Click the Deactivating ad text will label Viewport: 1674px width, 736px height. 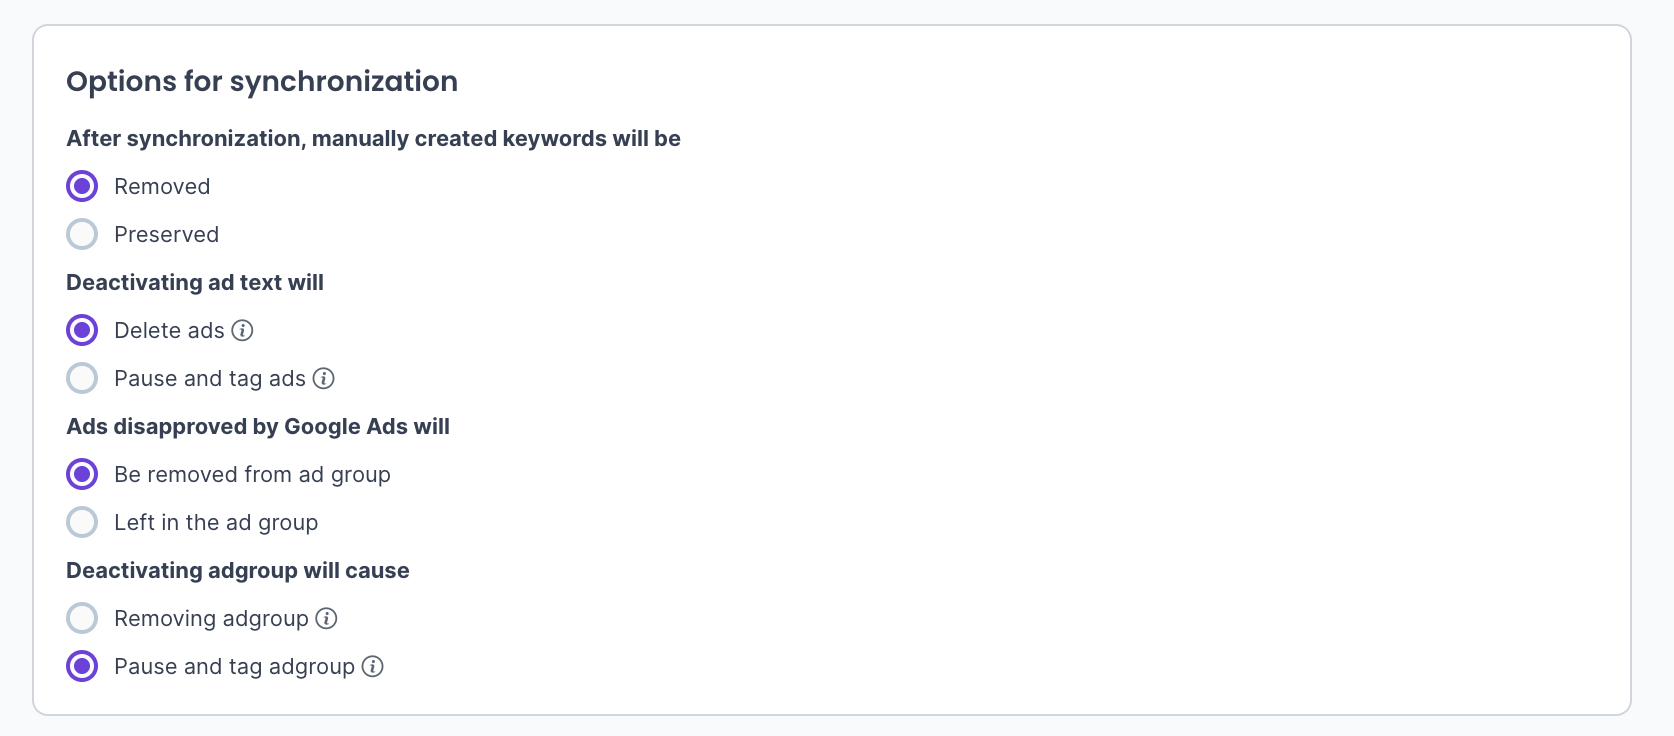tap(195, 282)
